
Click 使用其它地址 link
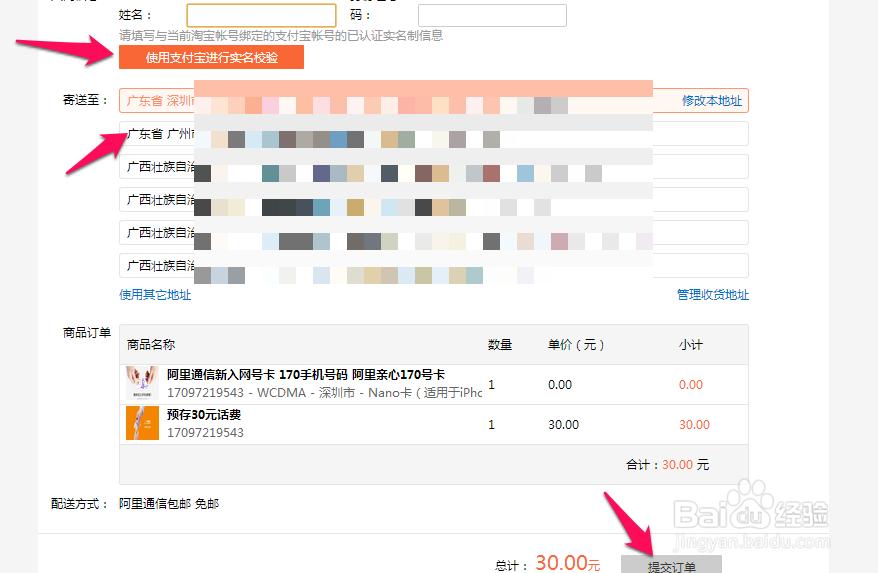click(155, 295)
